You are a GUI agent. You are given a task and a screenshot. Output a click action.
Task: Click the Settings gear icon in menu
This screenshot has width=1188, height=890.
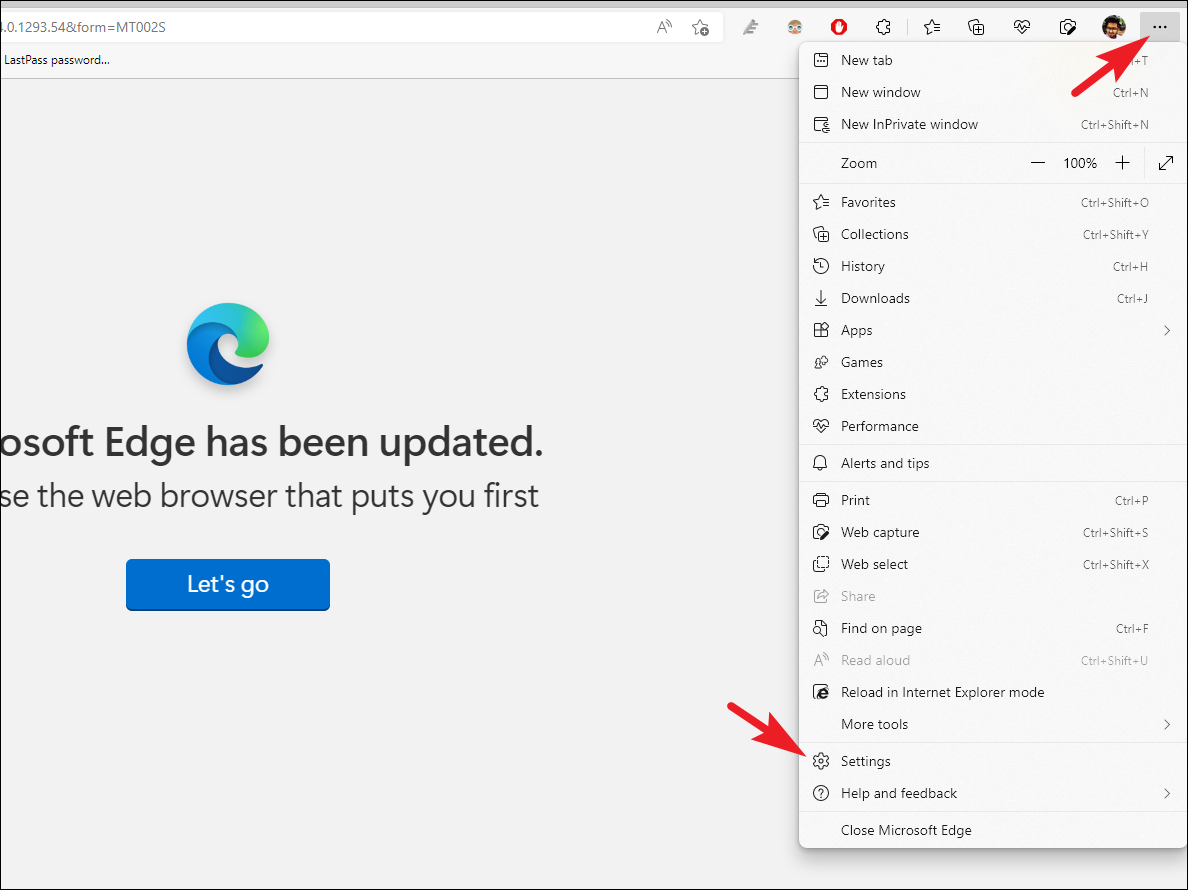pos(821,761)
